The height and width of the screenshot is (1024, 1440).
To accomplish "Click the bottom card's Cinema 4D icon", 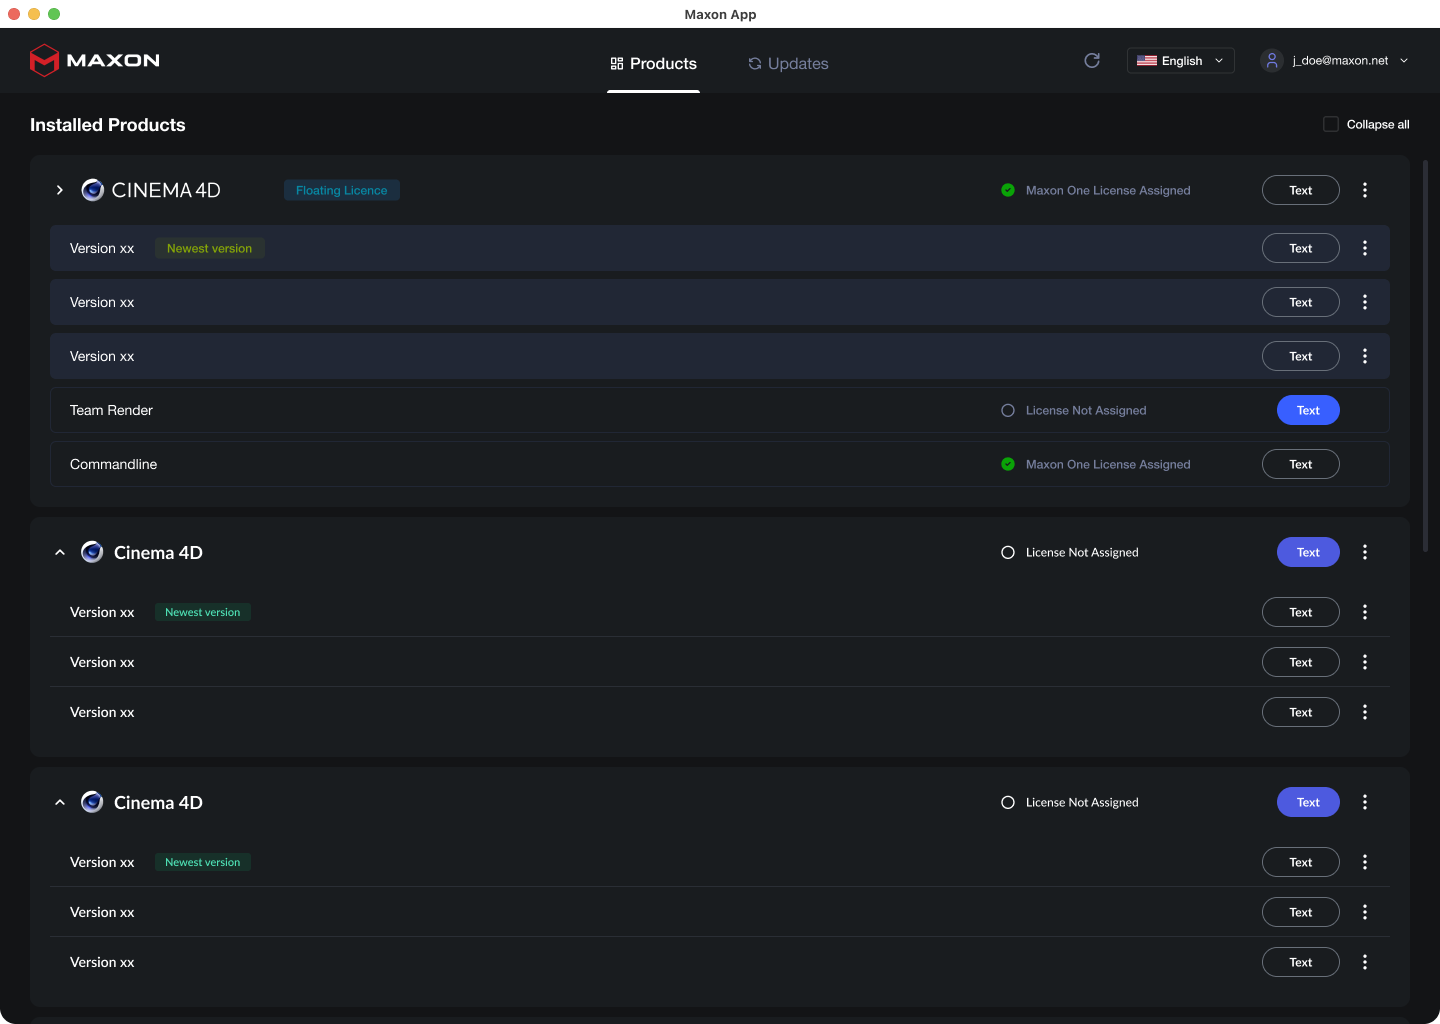I will coord(92,802).
